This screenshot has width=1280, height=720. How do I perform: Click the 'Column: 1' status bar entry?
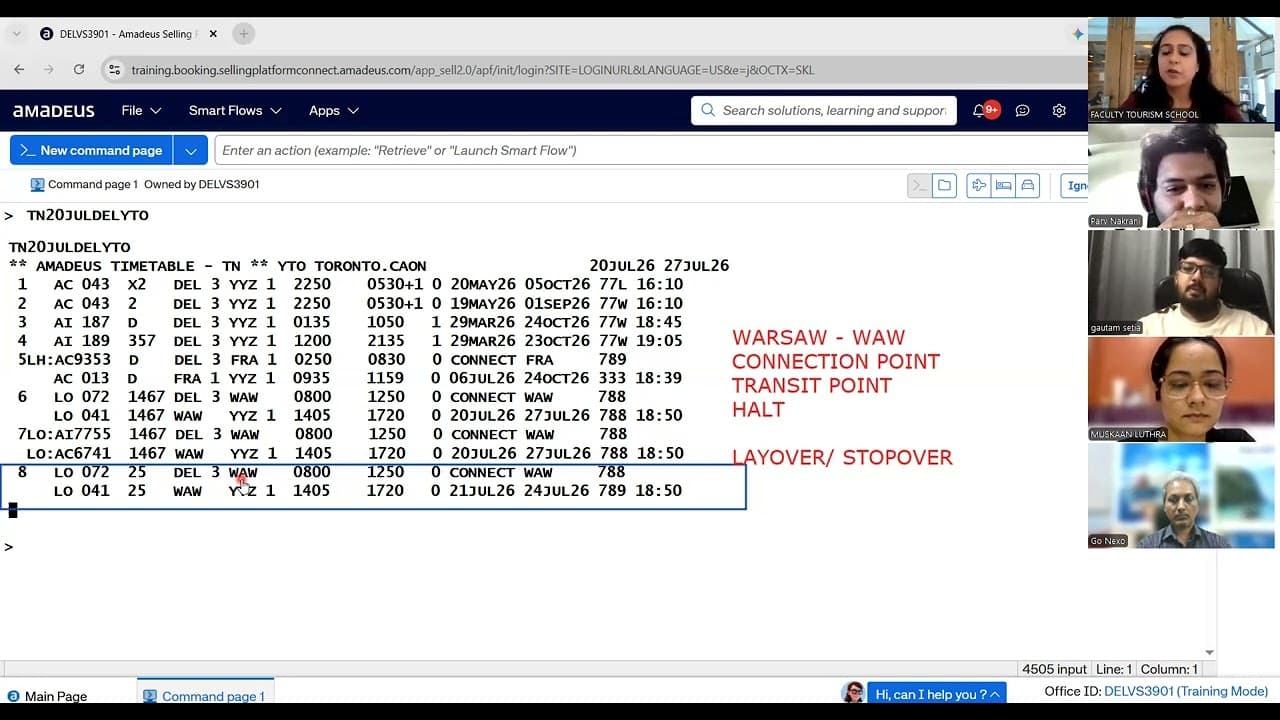1168,670
